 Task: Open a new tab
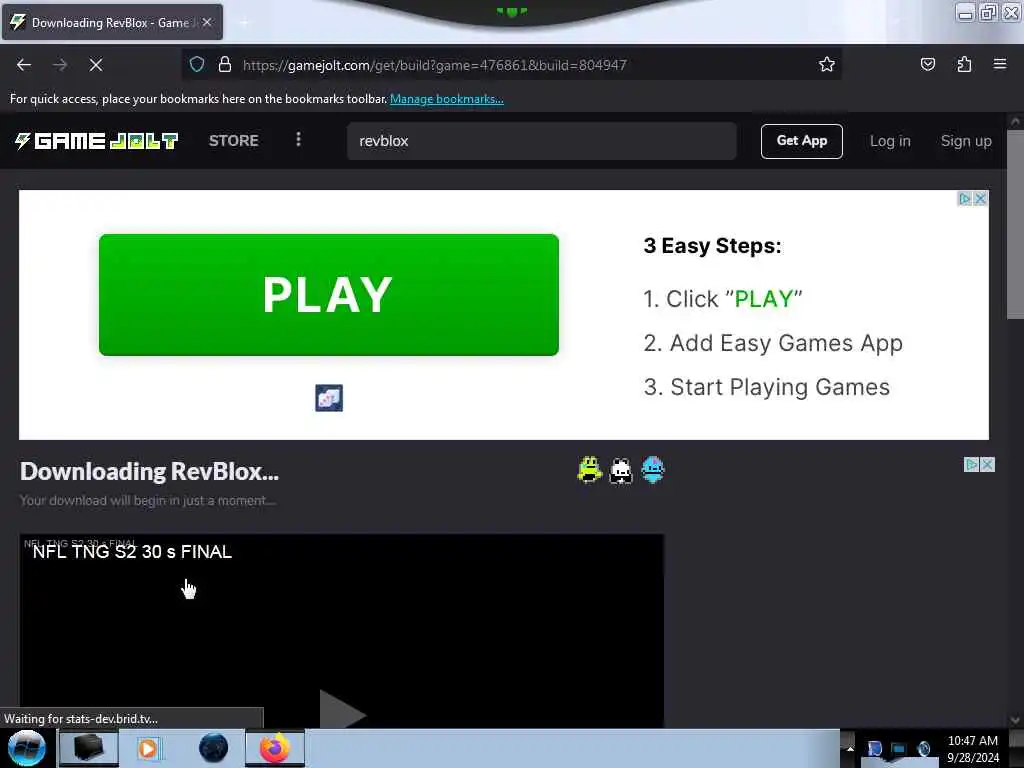pos(244,23)
